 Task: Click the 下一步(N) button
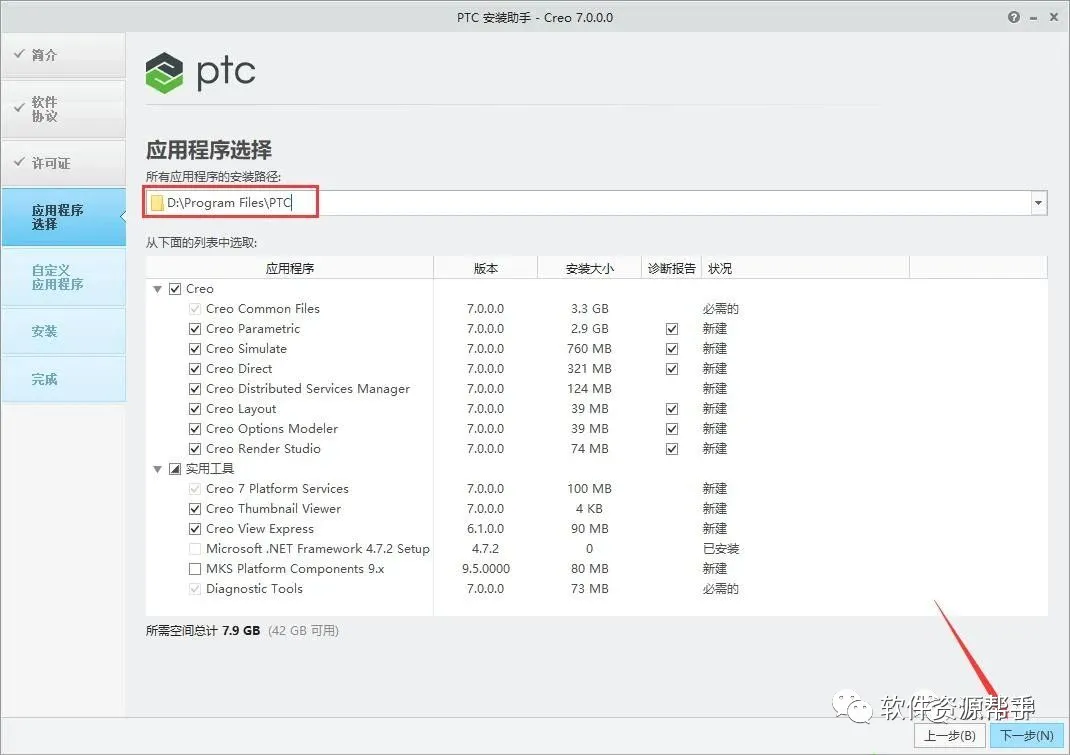point(1026,736)
